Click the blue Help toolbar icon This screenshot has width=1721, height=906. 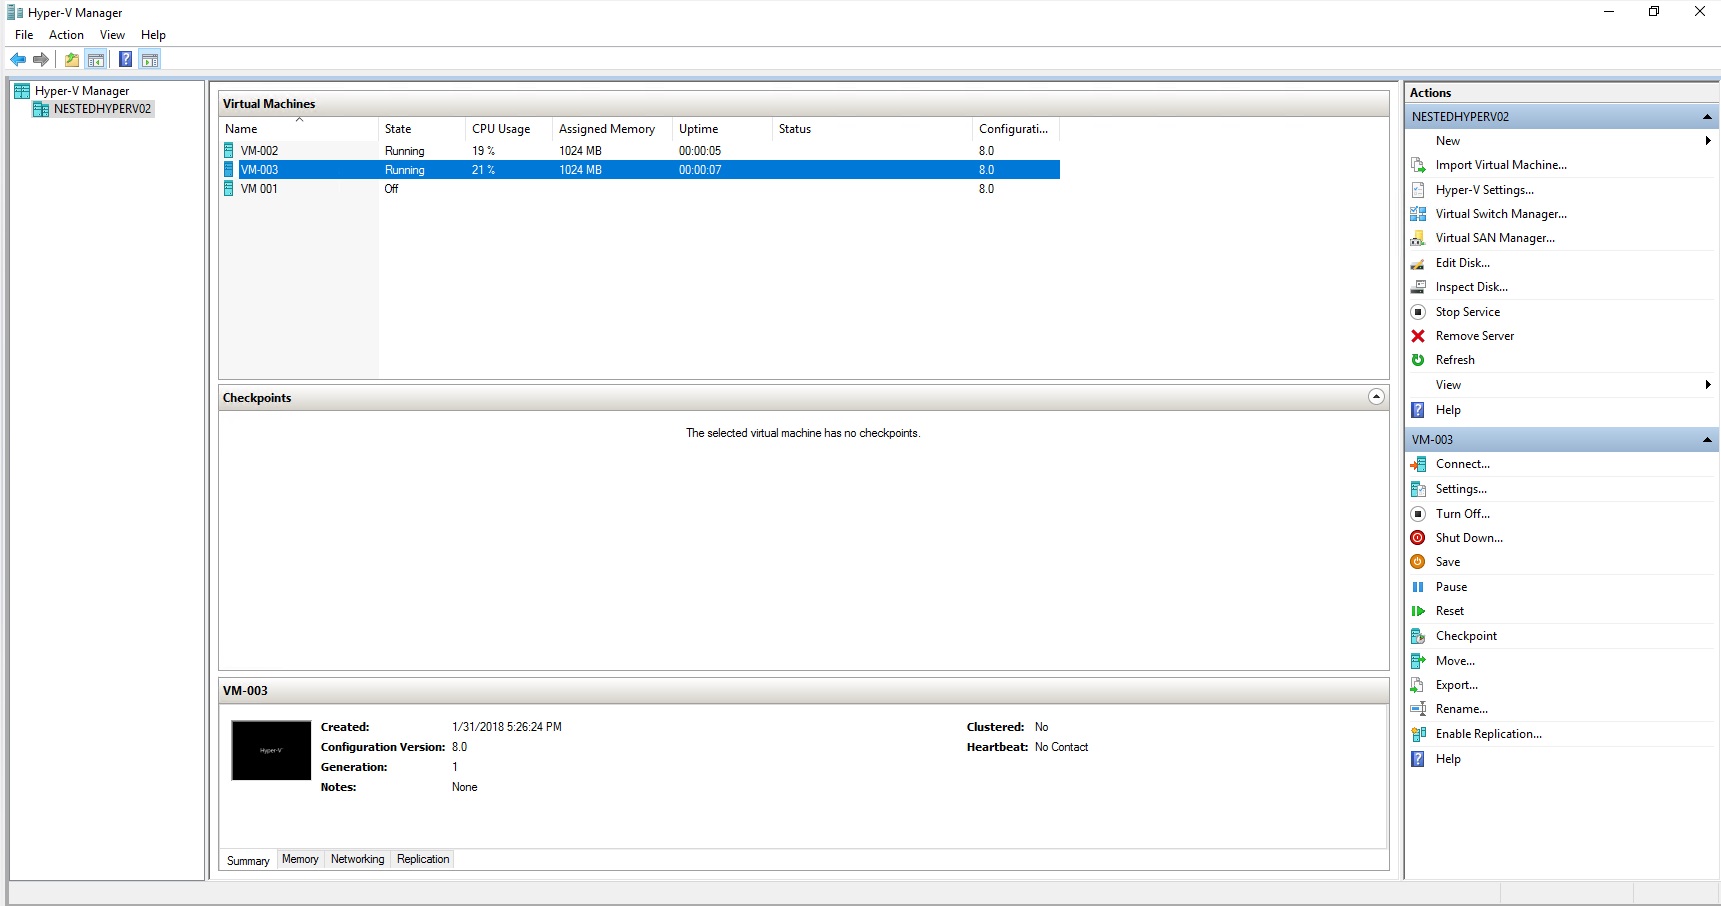click(125, 60)
